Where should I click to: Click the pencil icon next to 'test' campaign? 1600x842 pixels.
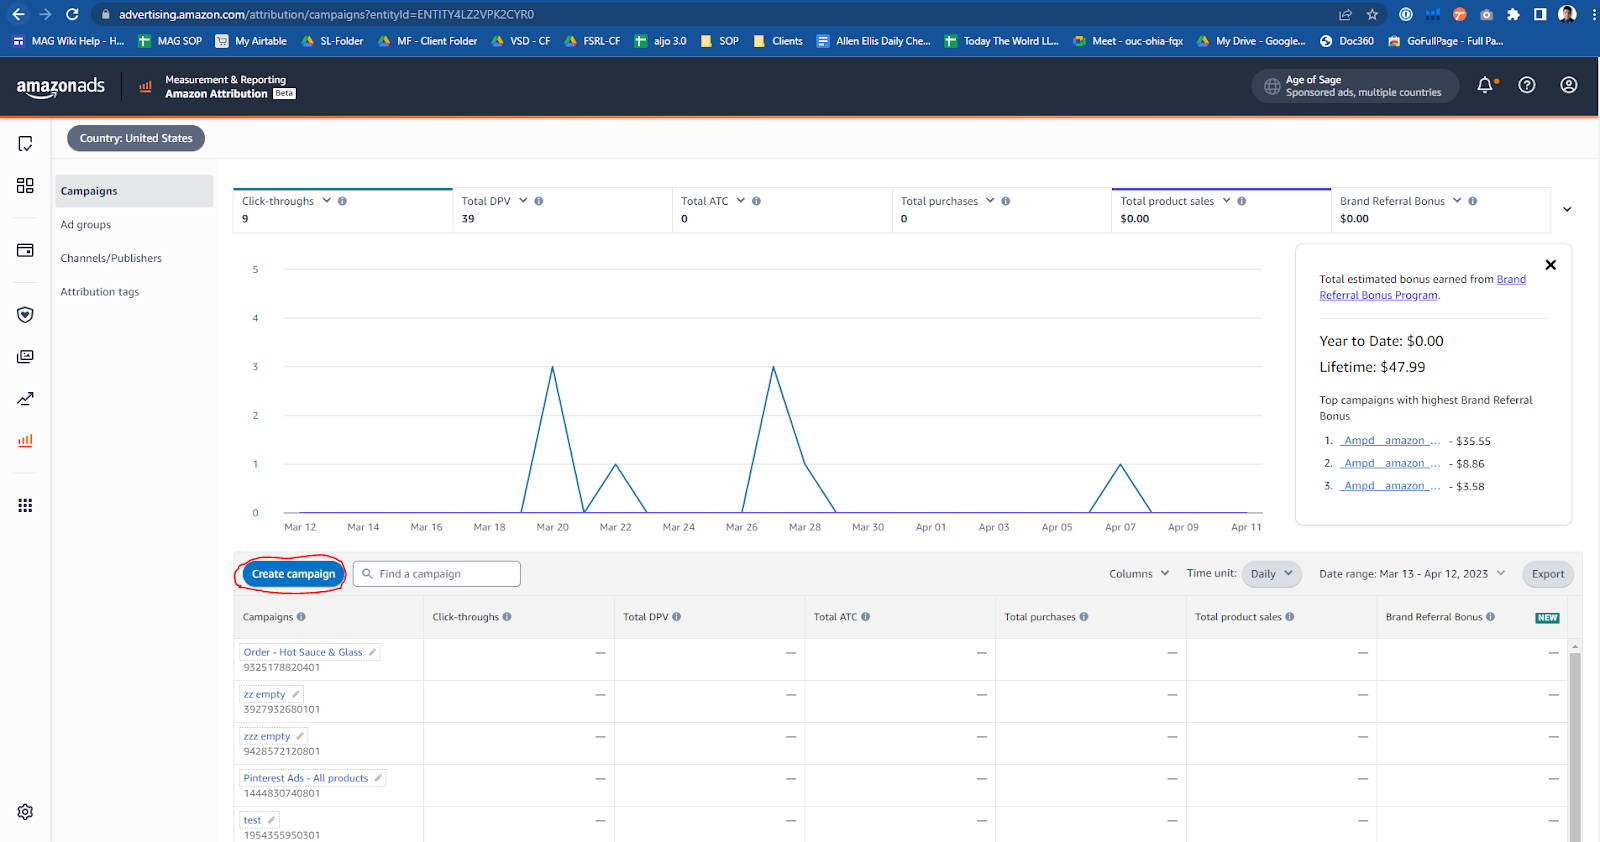pyautogui.click(x=271, y=820)
